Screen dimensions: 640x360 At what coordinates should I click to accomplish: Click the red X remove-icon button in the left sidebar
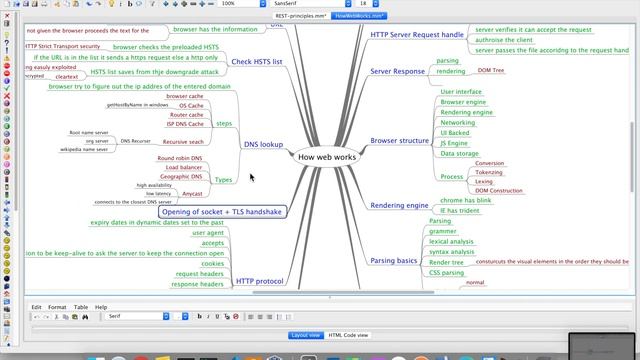pyautogui.click(x=7, y=16)
